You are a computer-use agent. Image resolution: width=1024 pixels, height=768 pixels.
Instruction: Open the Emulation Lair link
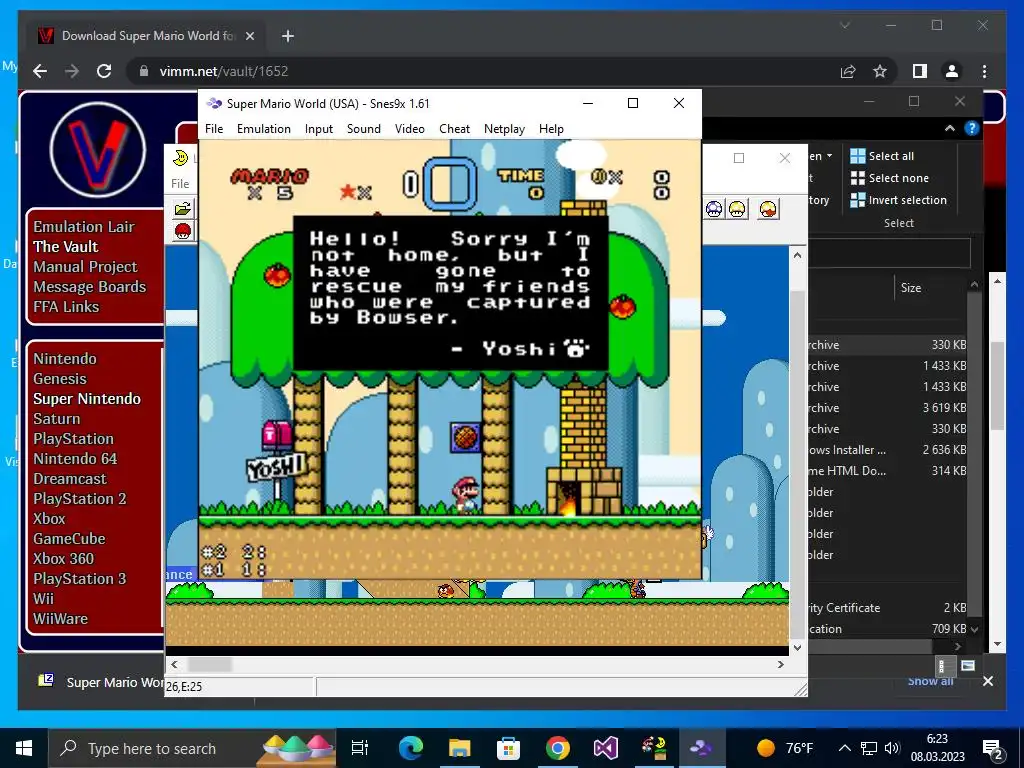[x=84, y=227]
